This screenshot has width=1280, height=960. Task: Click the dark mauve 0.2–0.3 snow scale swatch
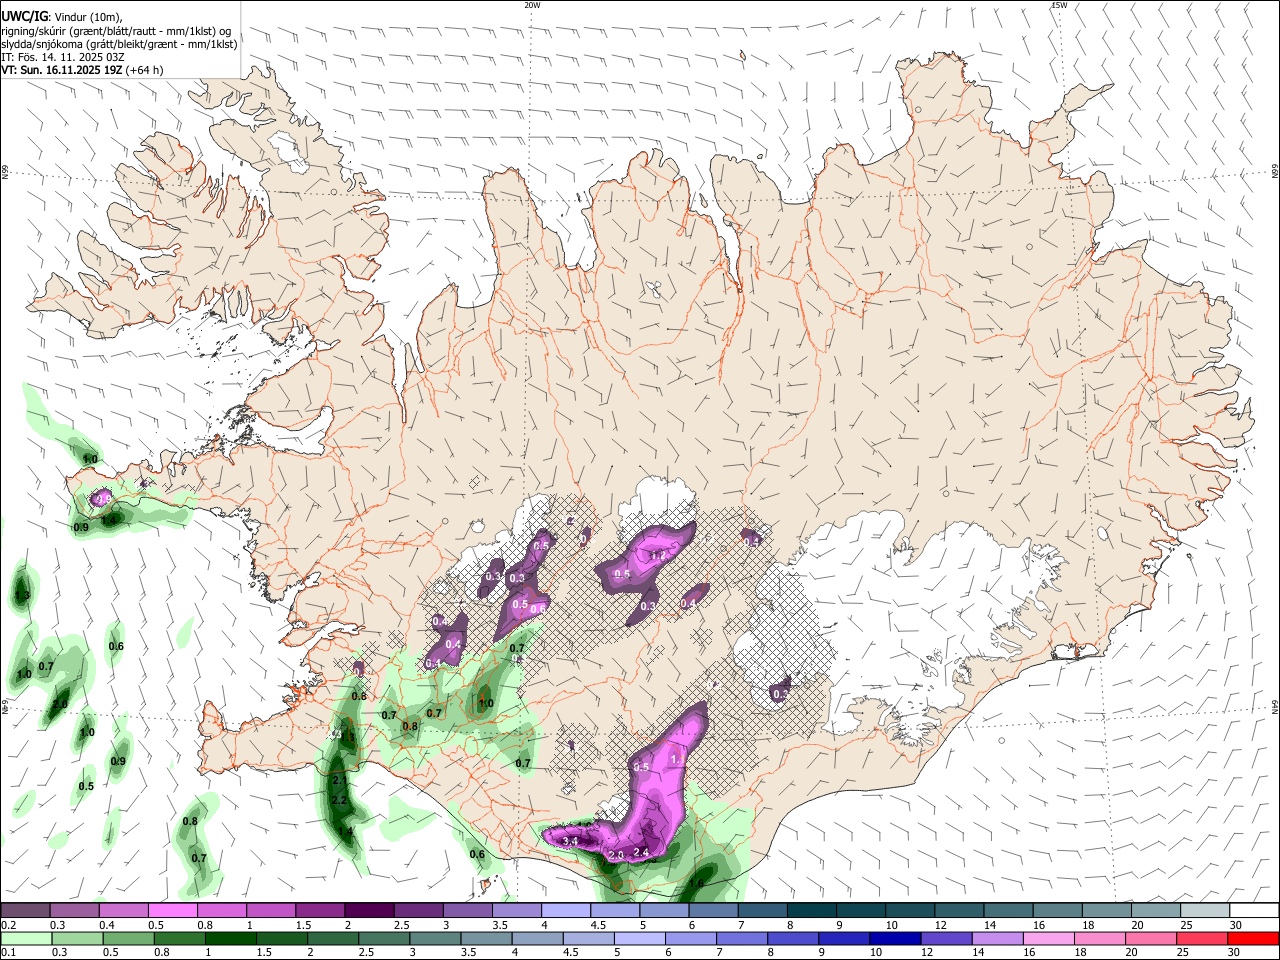coord(25,910)
